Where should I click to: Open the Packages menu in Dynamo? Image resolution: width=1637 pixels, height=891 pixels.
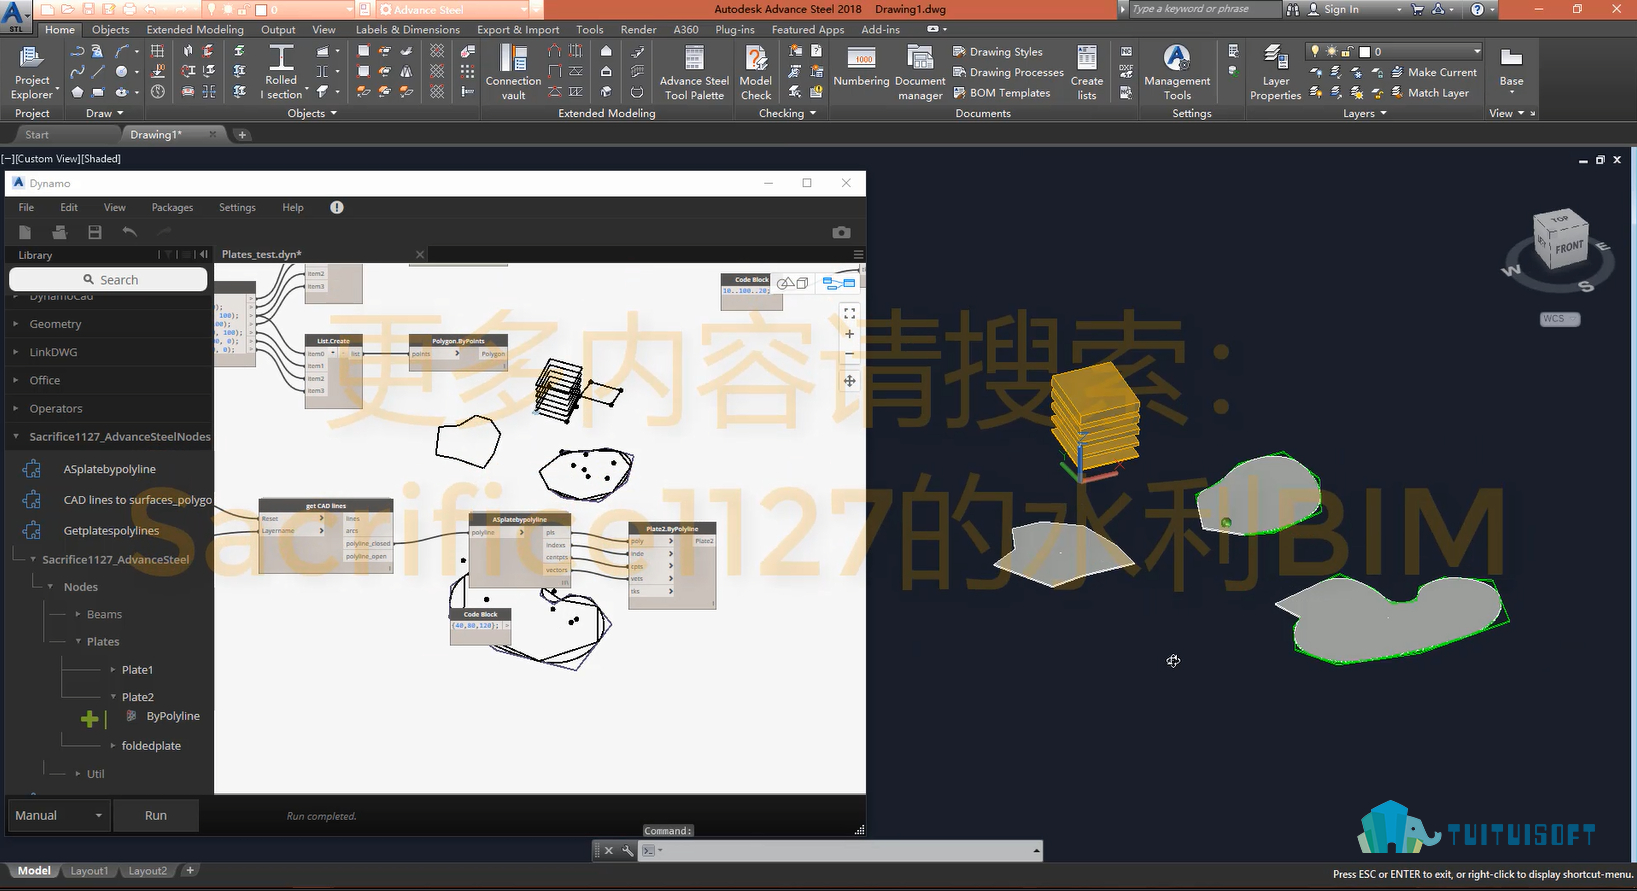tap(172, 208)
